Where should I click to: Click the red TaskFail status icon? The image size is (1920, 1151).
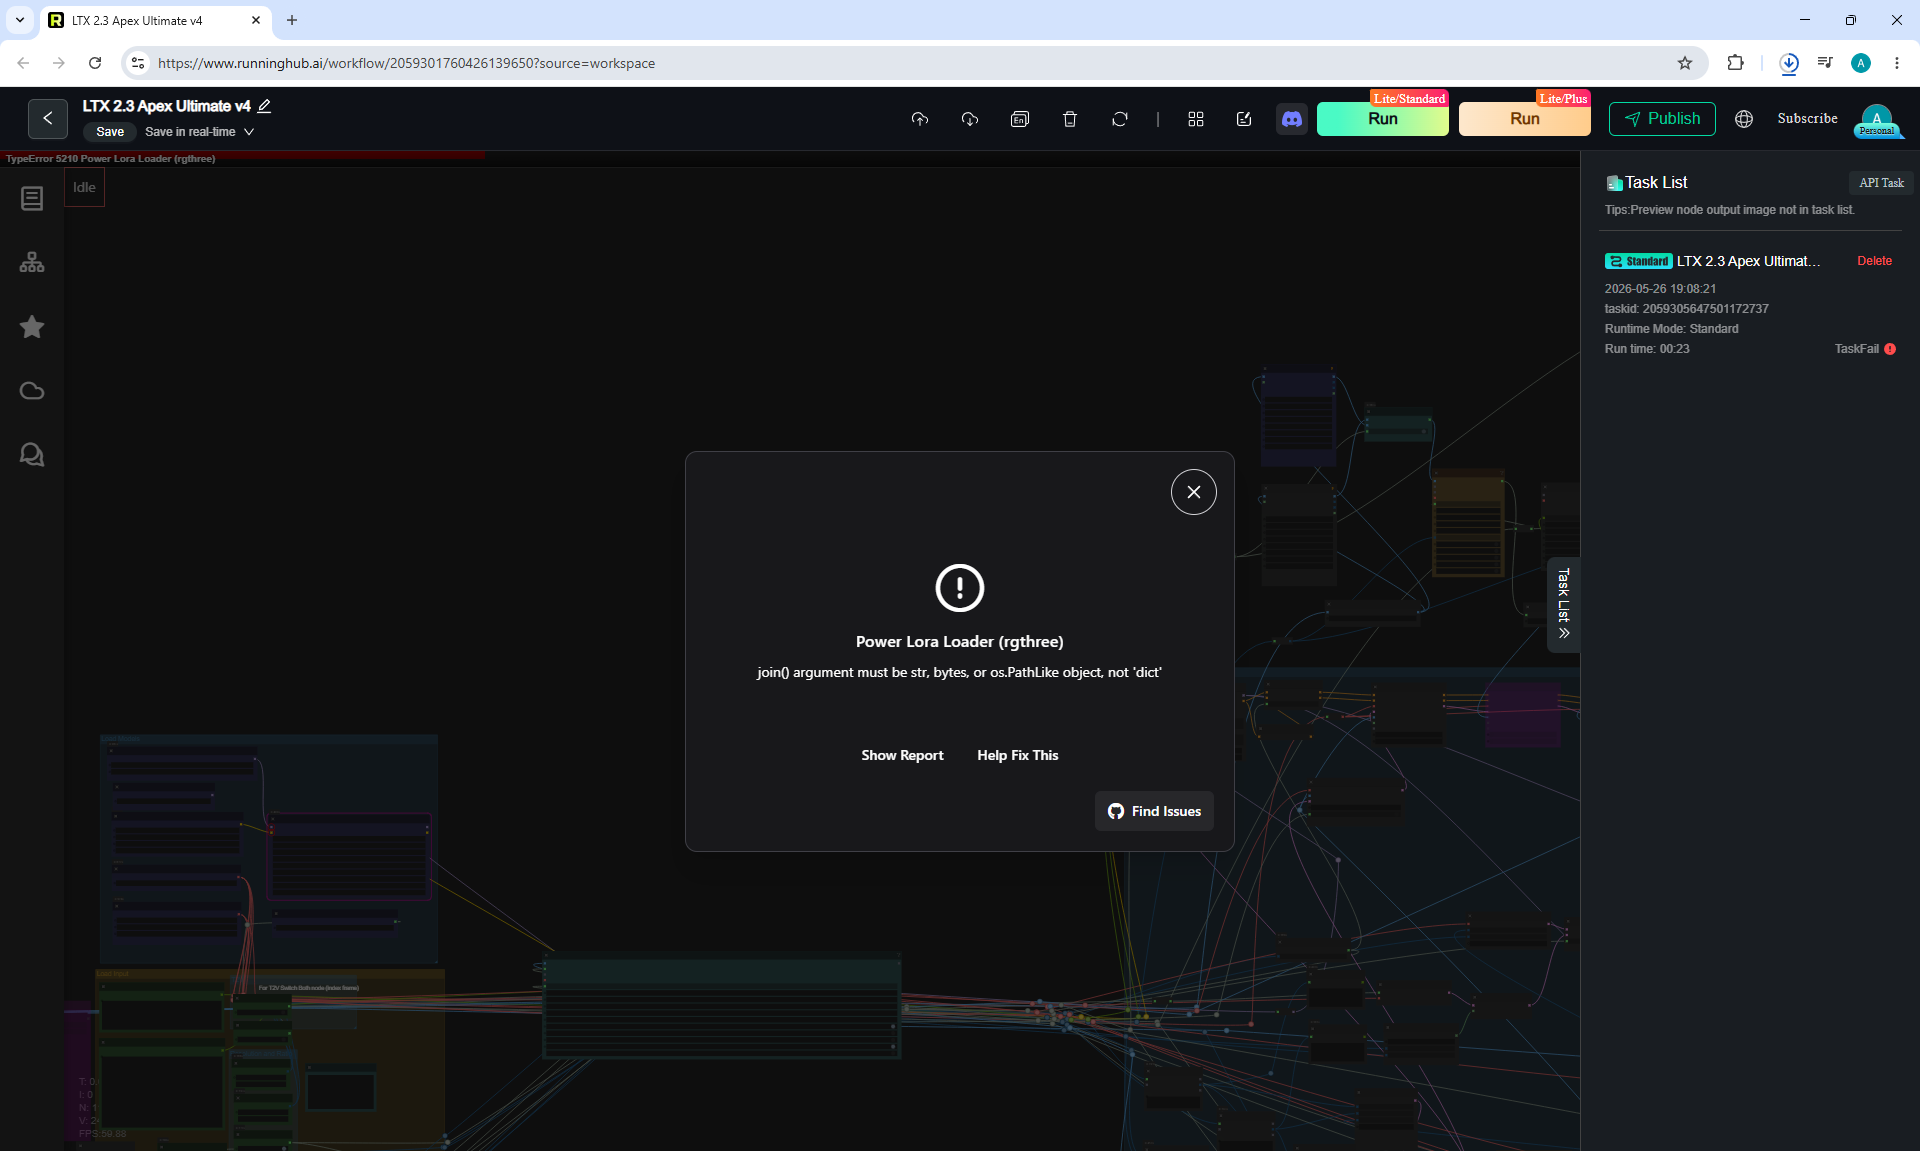(x=1890, y=349)
